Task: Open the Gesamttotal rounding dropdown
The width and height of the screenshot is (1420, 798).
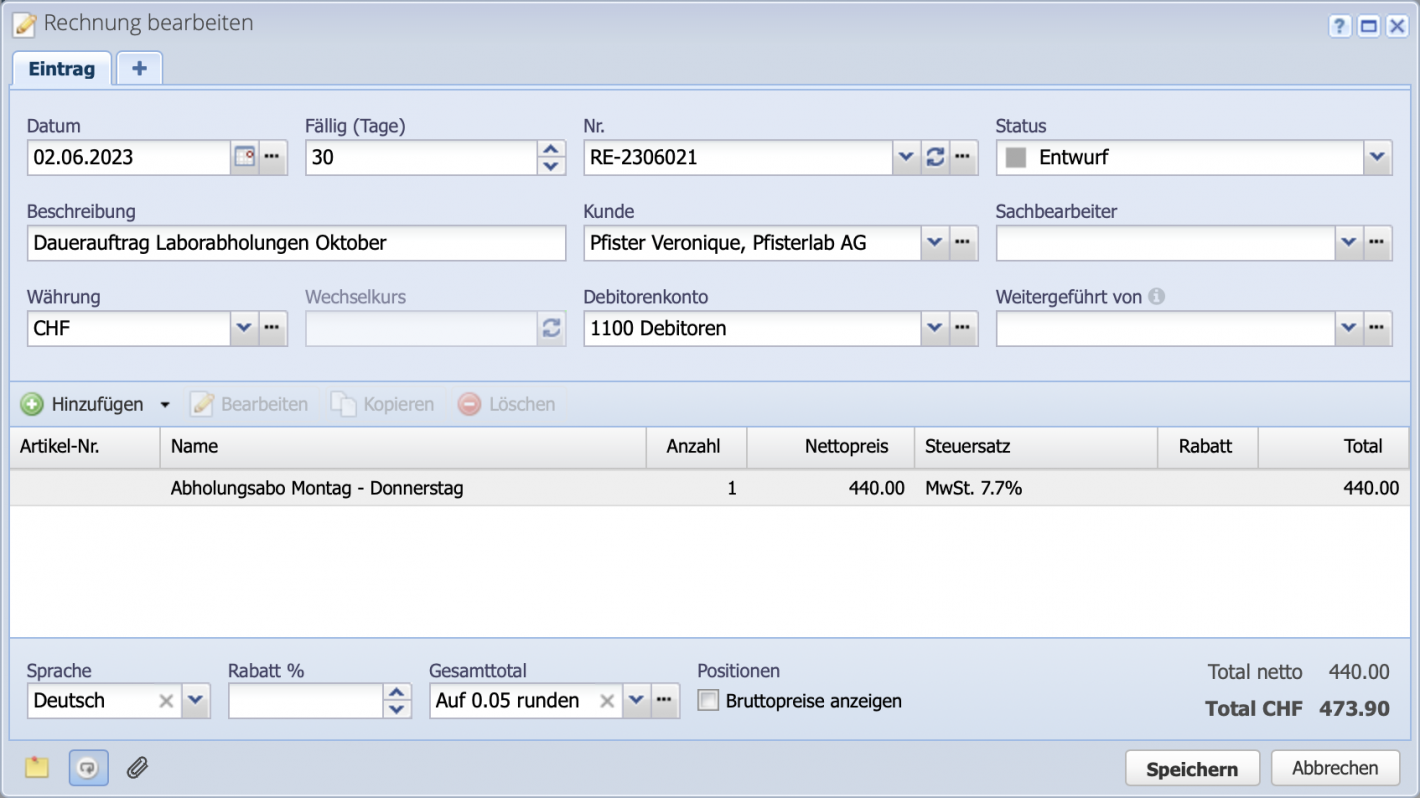Action: [636, 701]
